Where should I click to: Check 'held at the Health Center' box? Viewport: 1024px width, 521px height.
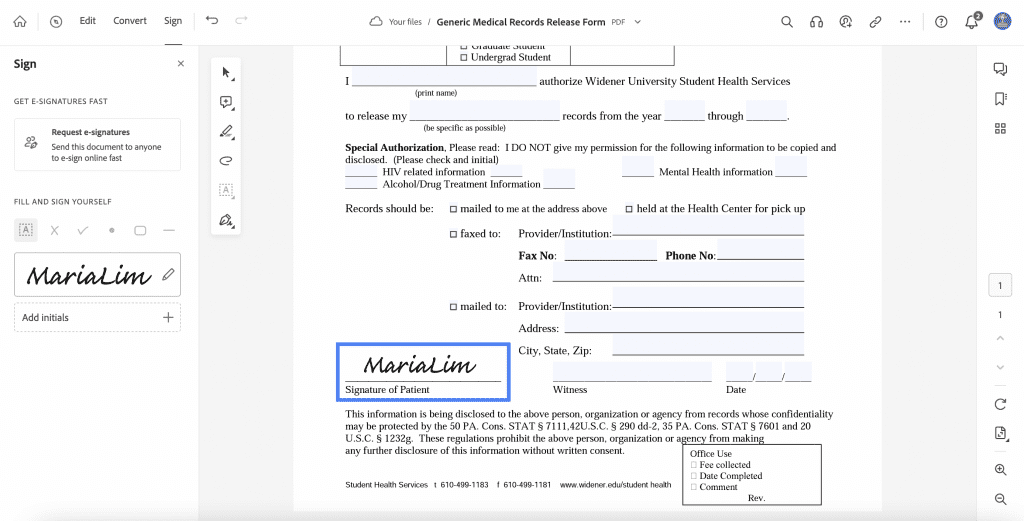pos(630,210)
